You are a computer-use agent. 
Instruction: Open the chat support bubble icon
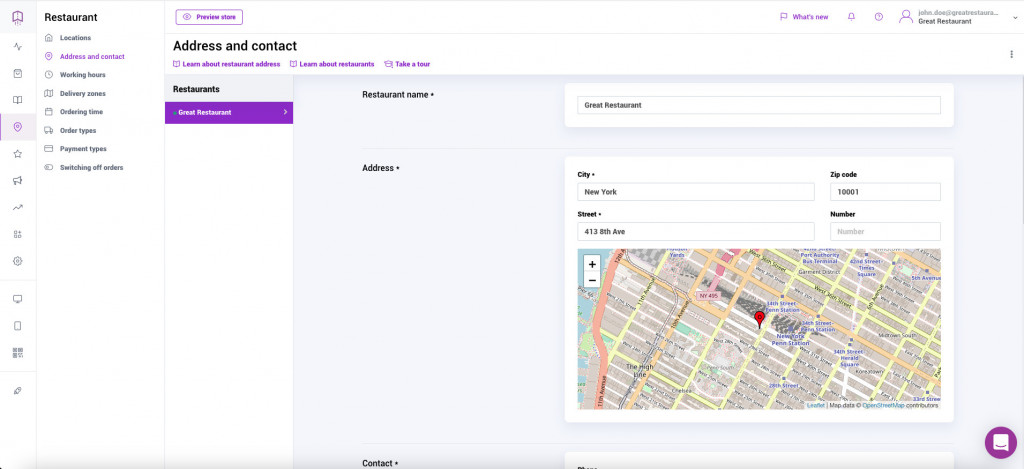click(x=1000, y=442)
